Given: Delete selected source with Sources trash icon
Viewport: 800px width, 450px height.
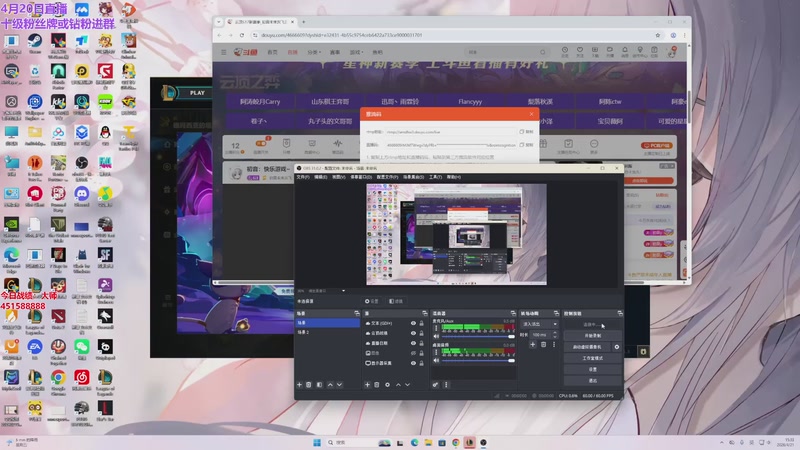Looking at the screenshot, I should pos(377,385).
